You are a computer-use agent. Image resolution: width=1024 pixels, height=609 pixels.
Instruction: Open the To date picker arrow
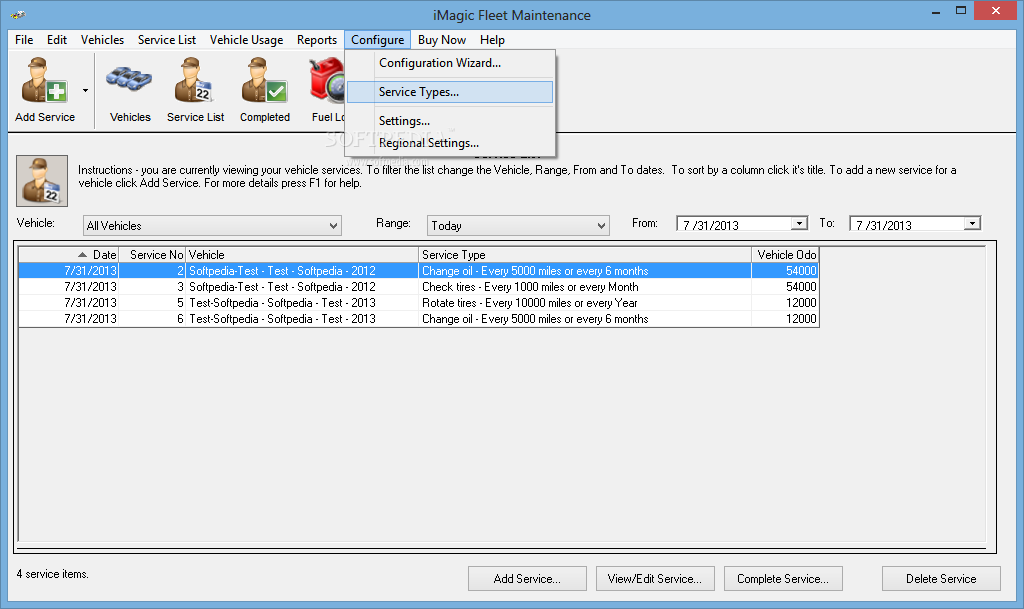pos(972,223)
